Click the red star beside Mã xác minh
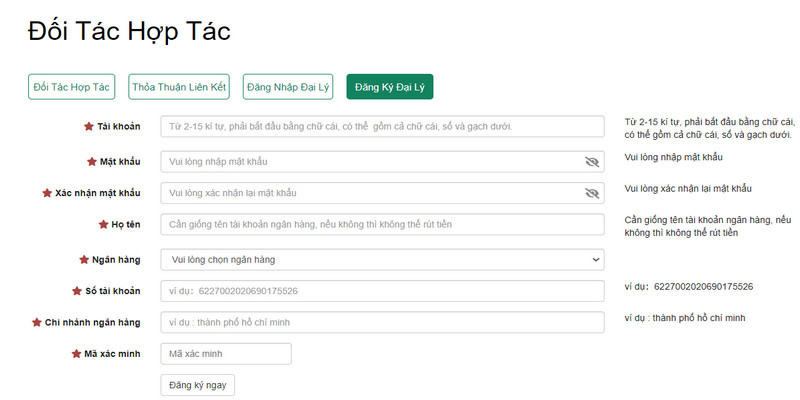Screen dimensions: 800x400 (x=75, y=353)
